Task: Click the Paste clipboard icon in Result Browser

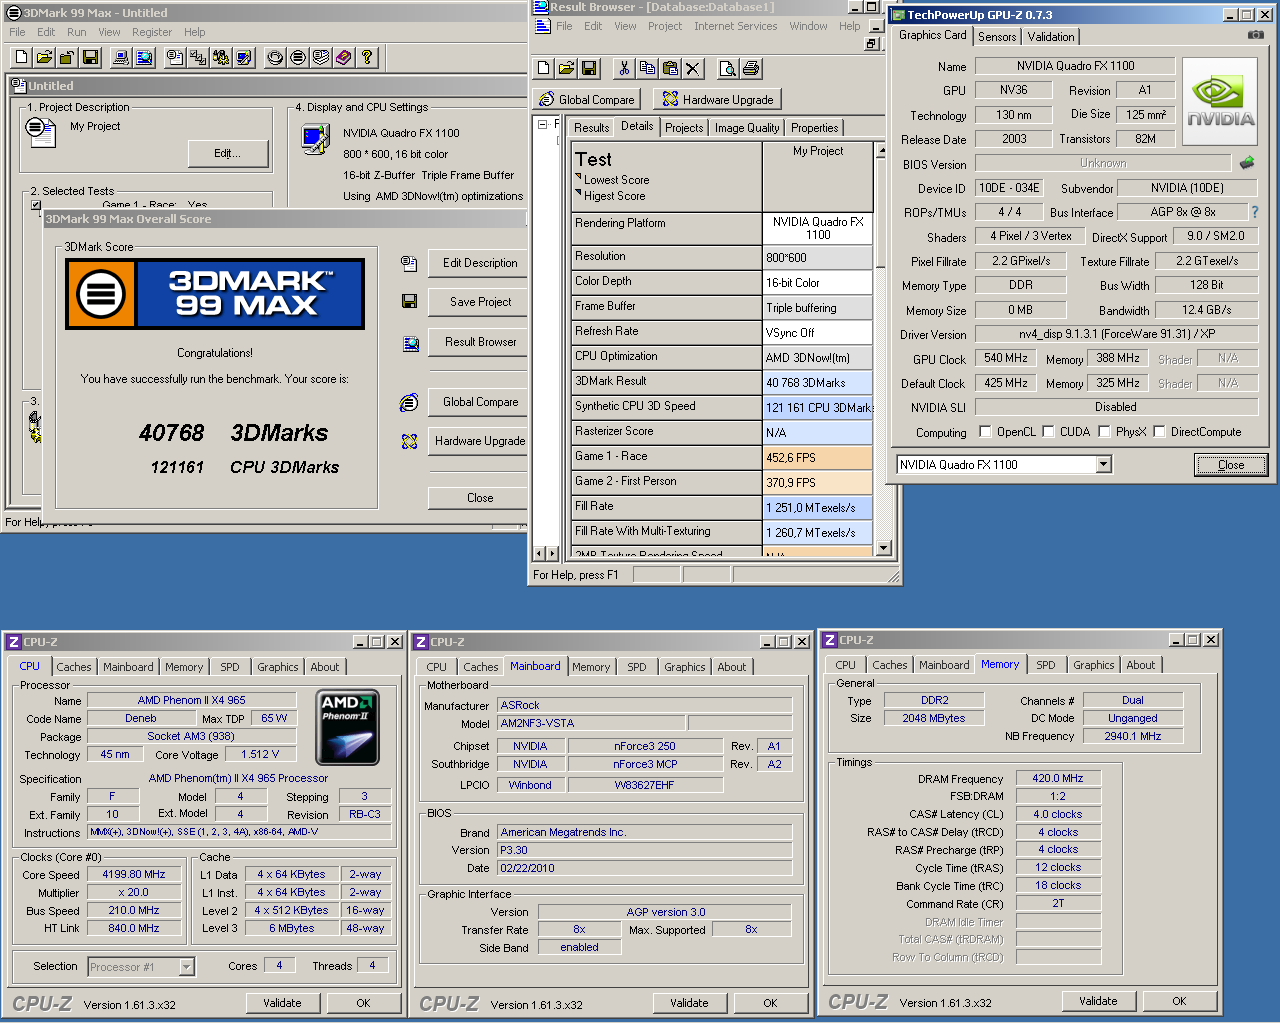Action: (x=670, y=68)
